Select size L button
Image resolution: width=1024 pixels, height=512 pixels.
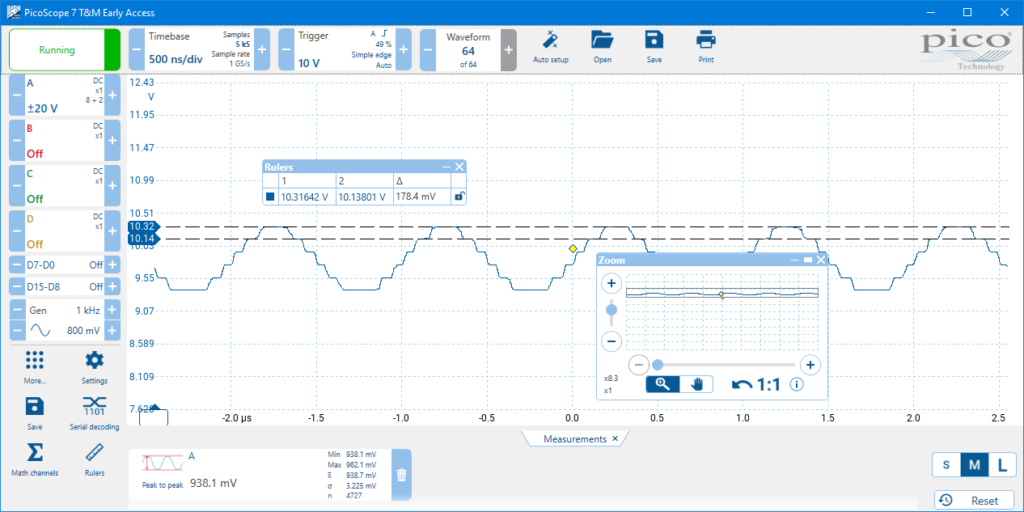pos(1002,466)
